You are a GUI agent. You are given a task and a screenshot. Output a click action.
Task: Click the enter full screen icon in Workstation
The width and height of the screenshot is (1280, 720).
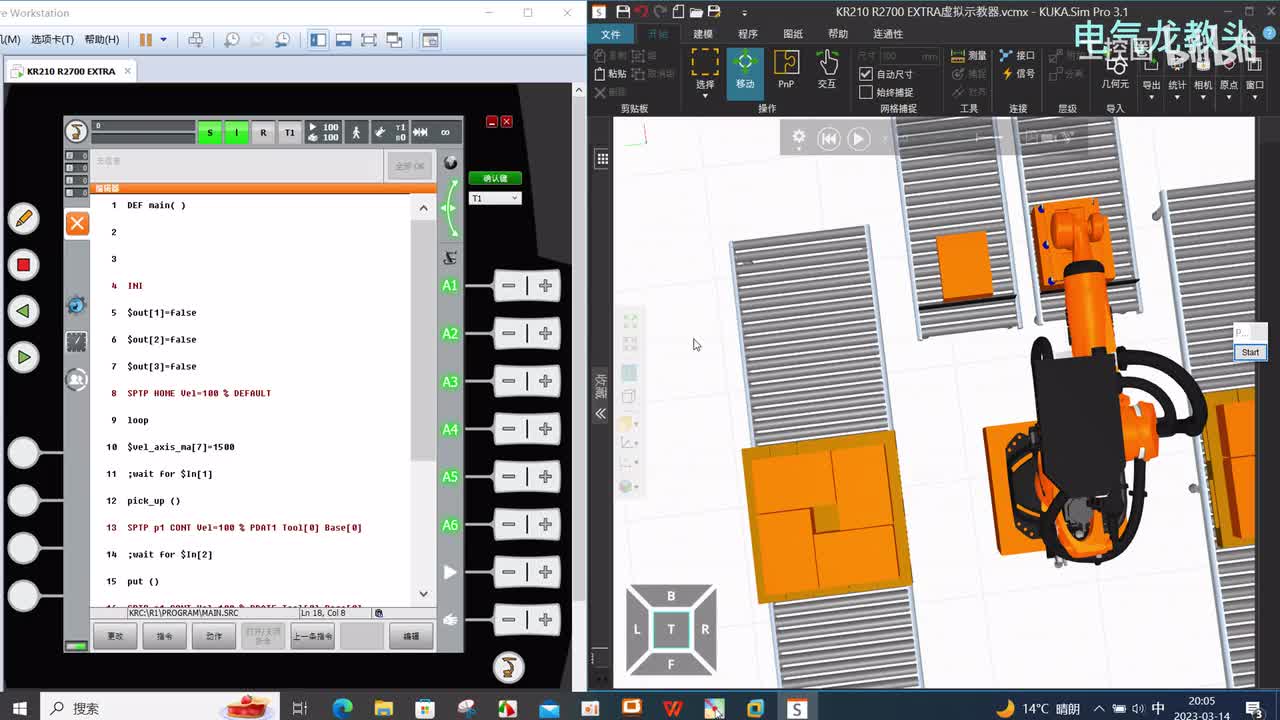pyautogui.click(x=369, y=40)
